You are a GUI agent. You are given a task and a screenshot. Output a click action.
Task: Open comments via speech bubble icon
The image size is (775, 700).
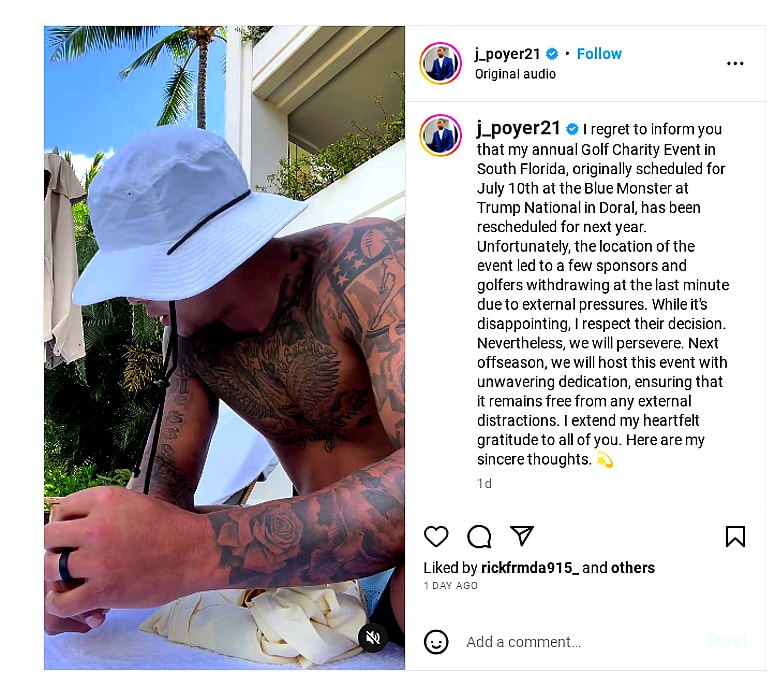click(x=479, y=536)
